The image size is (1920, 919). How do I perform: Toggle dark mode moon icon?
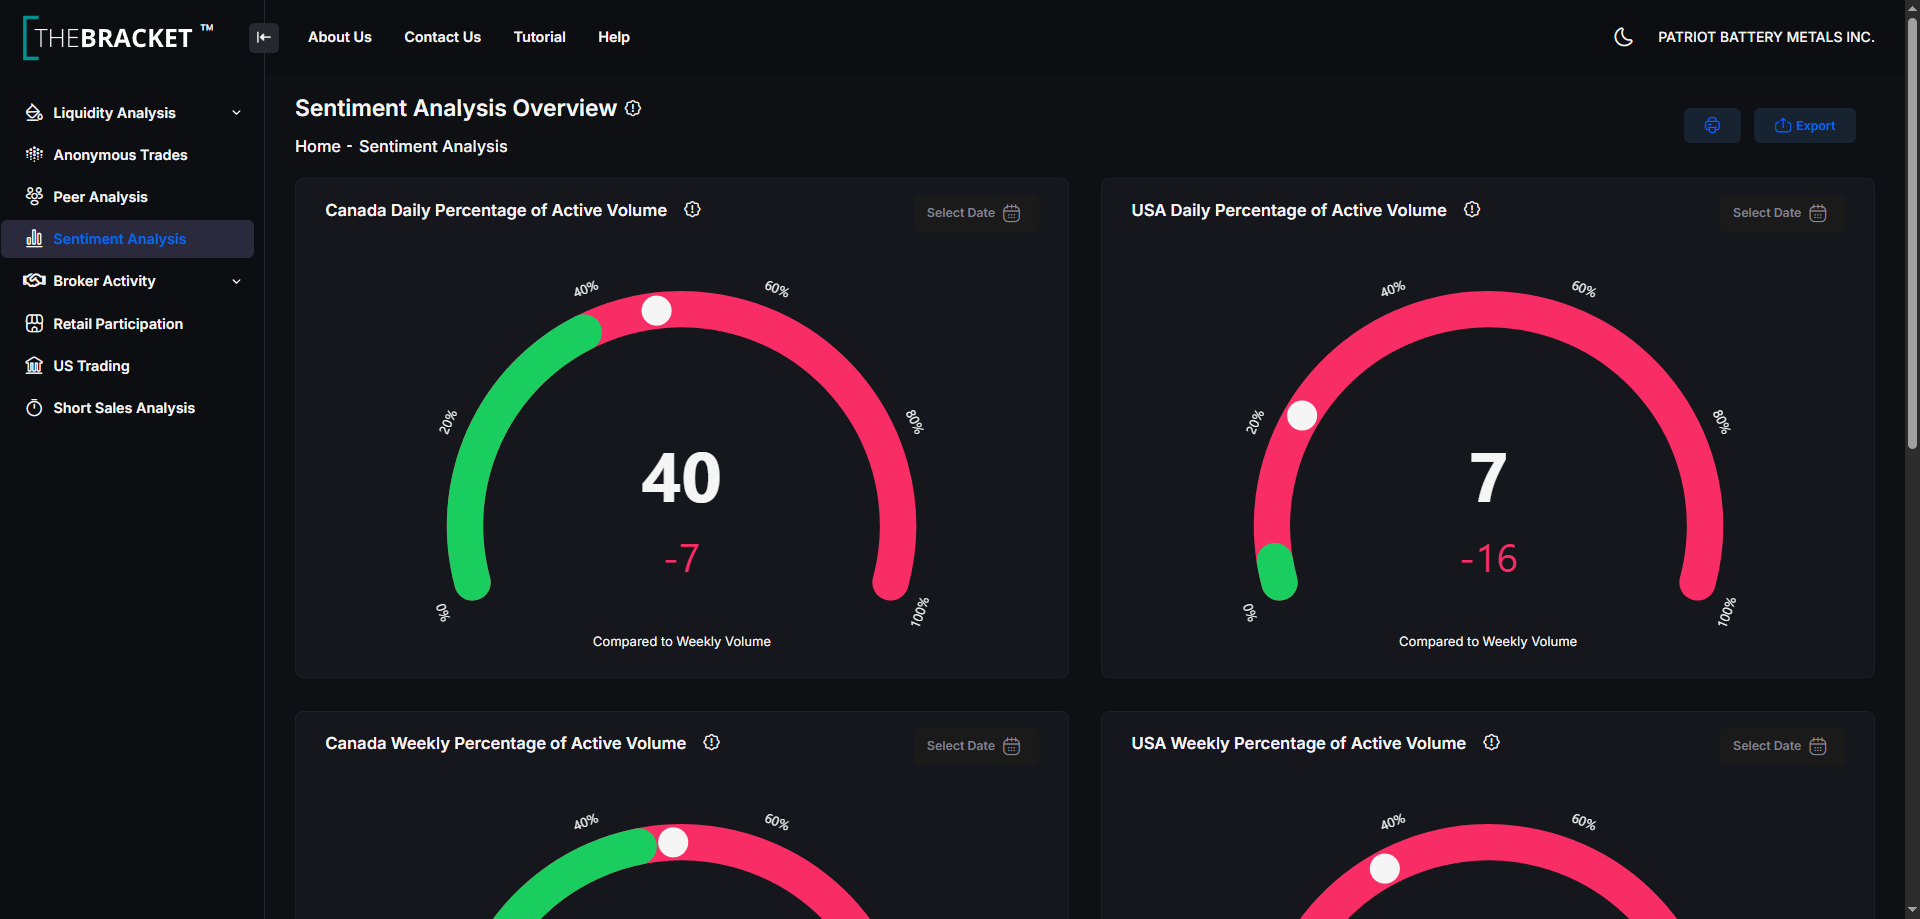[x=1623, y=37]
